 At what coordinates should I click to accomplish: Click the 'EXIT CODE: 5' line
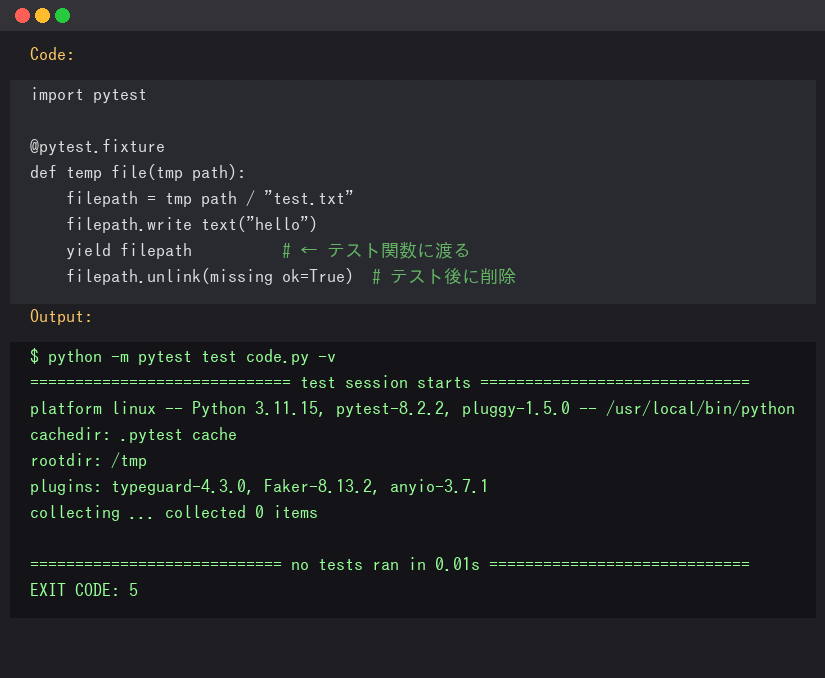tap(84, 590)
